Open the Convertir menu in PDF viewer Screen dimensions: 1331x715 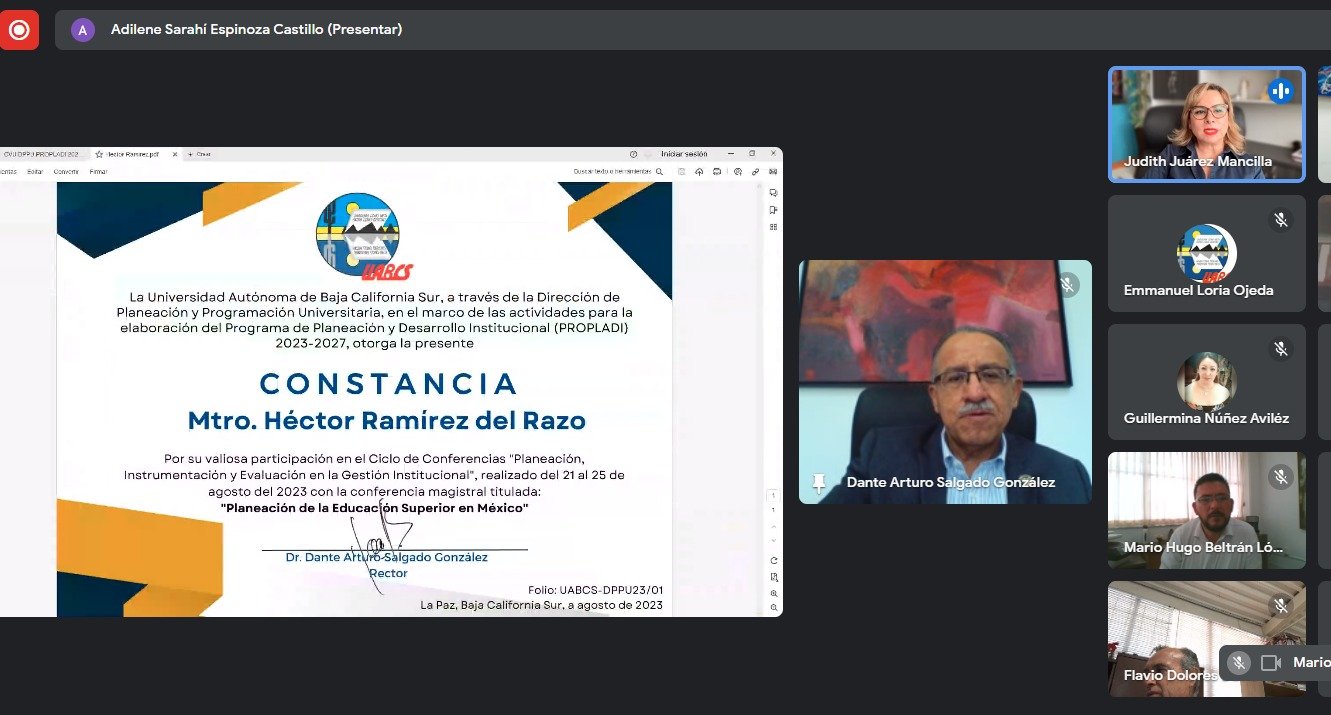click(x=66, y=172)
